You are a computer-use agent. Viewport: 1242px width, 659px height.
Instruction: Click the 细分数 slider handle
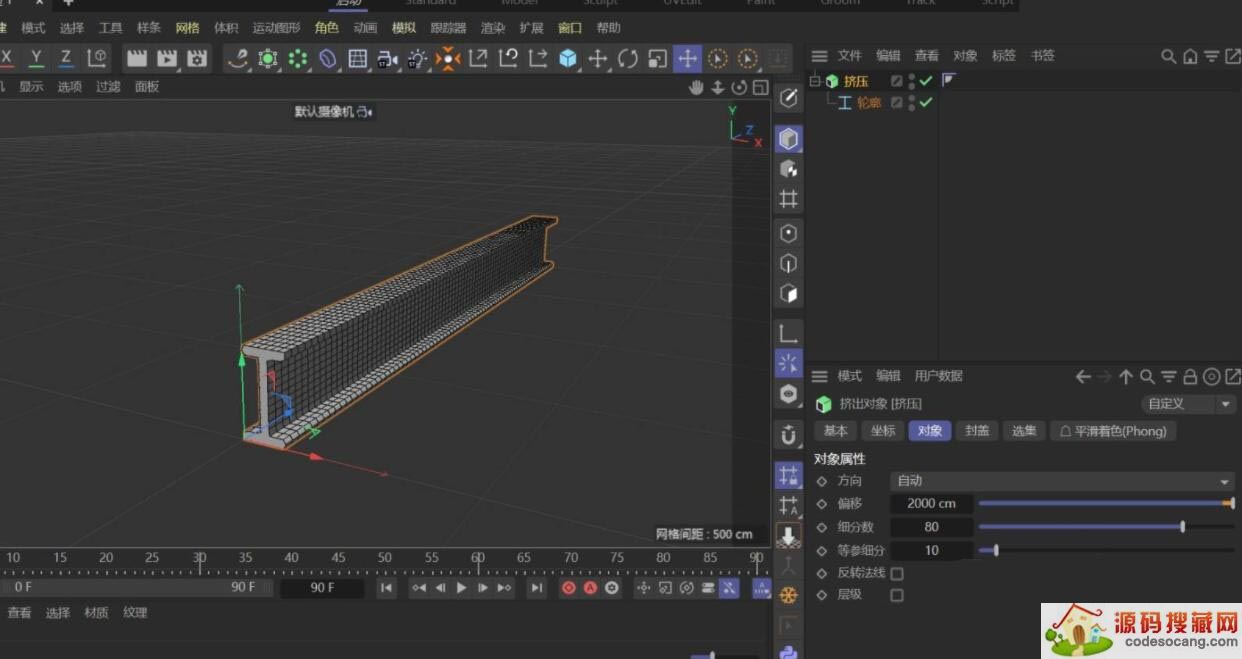tap(1182, 527)
